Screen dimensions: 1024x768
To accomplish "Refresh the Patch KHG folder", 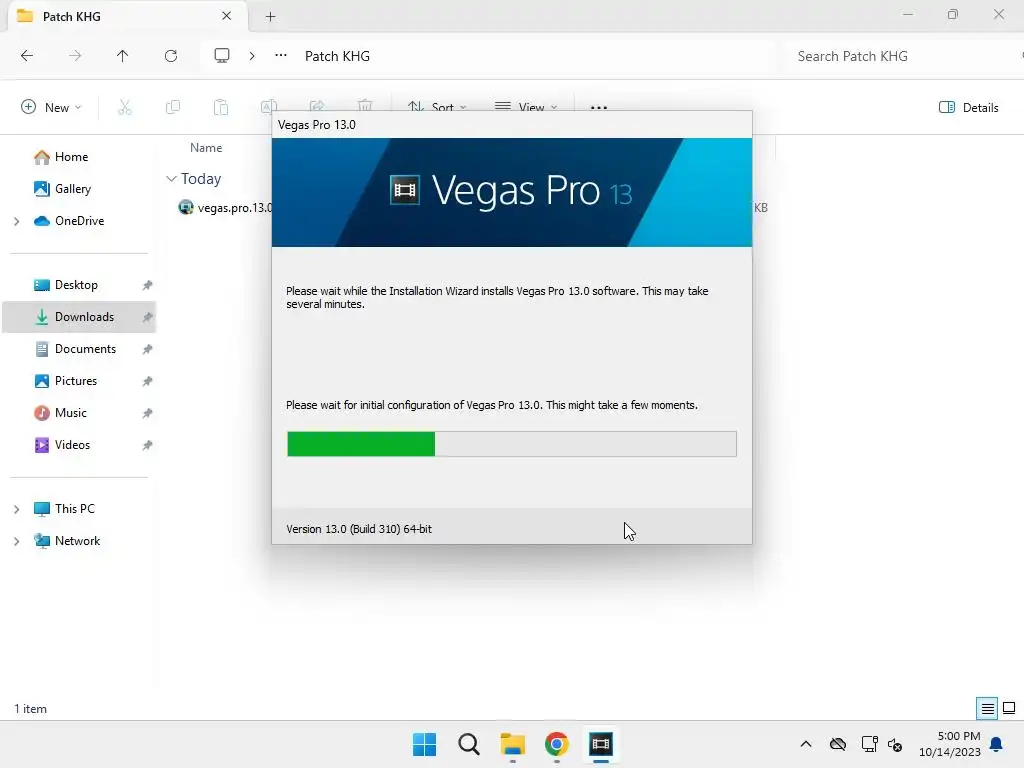I will click(171, 56).
